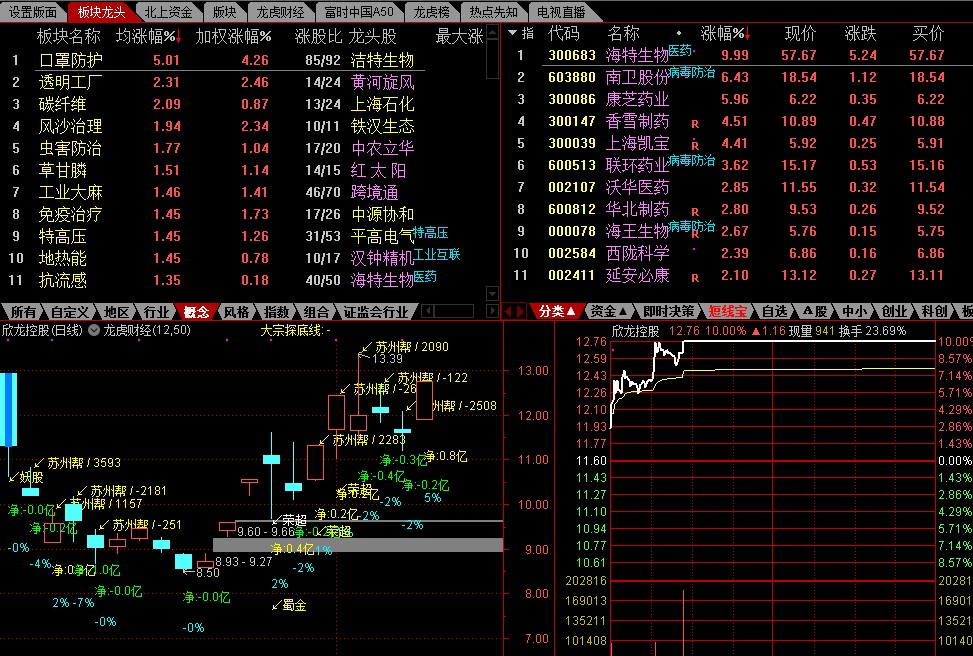
Task: Open the 设置版面 tab
Action: [32, 12]
